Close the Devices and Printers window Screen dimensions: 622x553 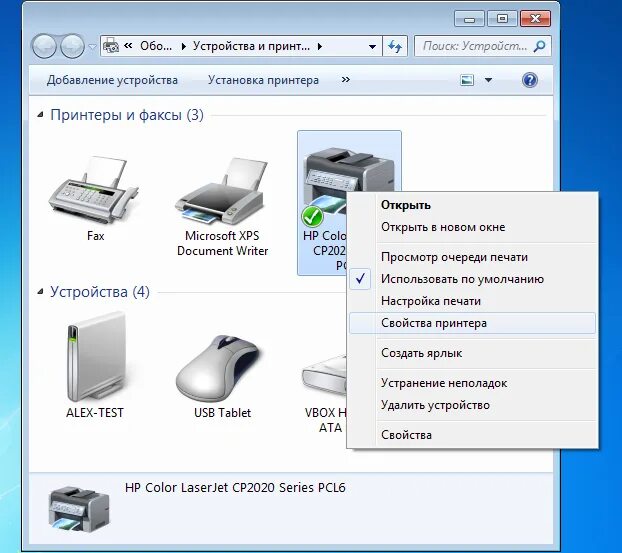(535, 19)
